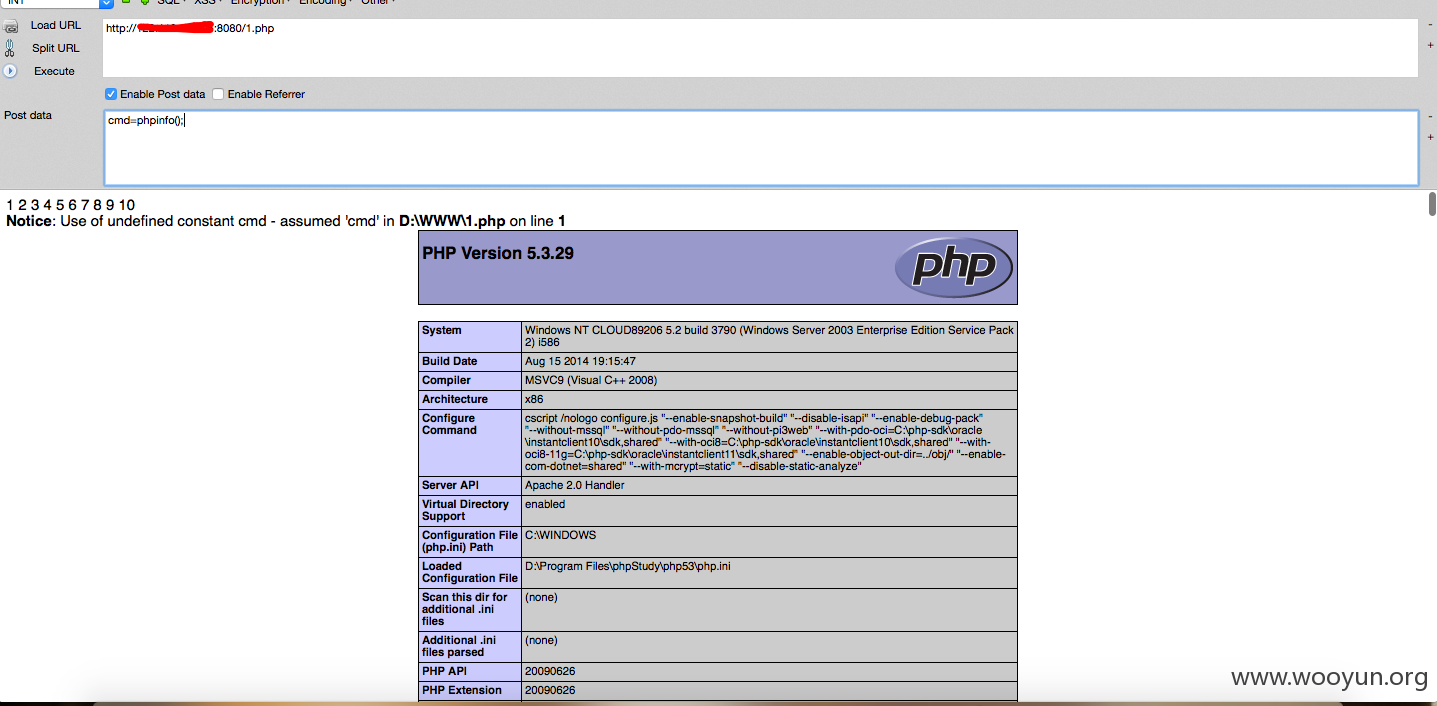Click the 'Loaded Configuration File' header

tap(470, 572)
